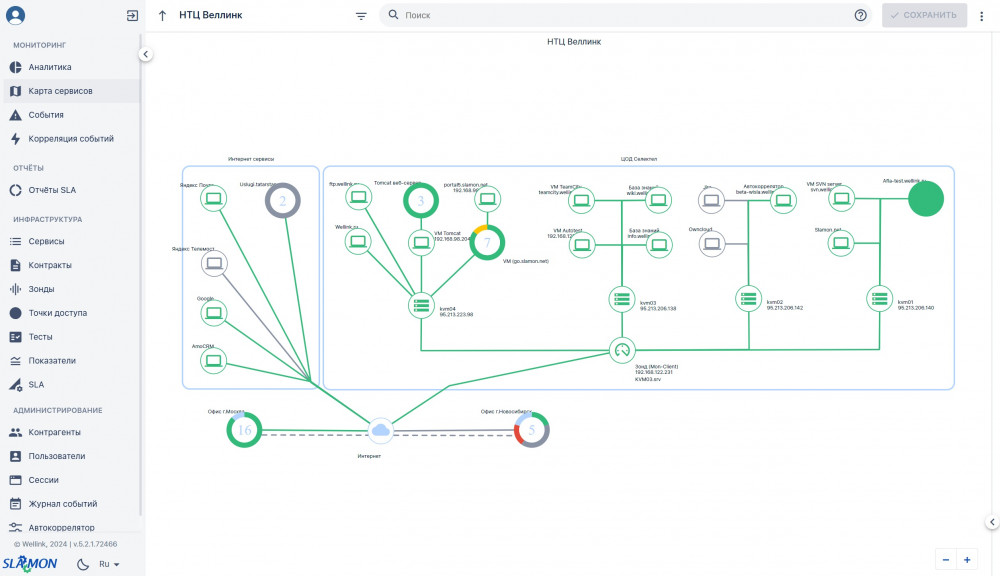Select the kvm04 server node
1000x576 pixels.
(x=421, y=305)
